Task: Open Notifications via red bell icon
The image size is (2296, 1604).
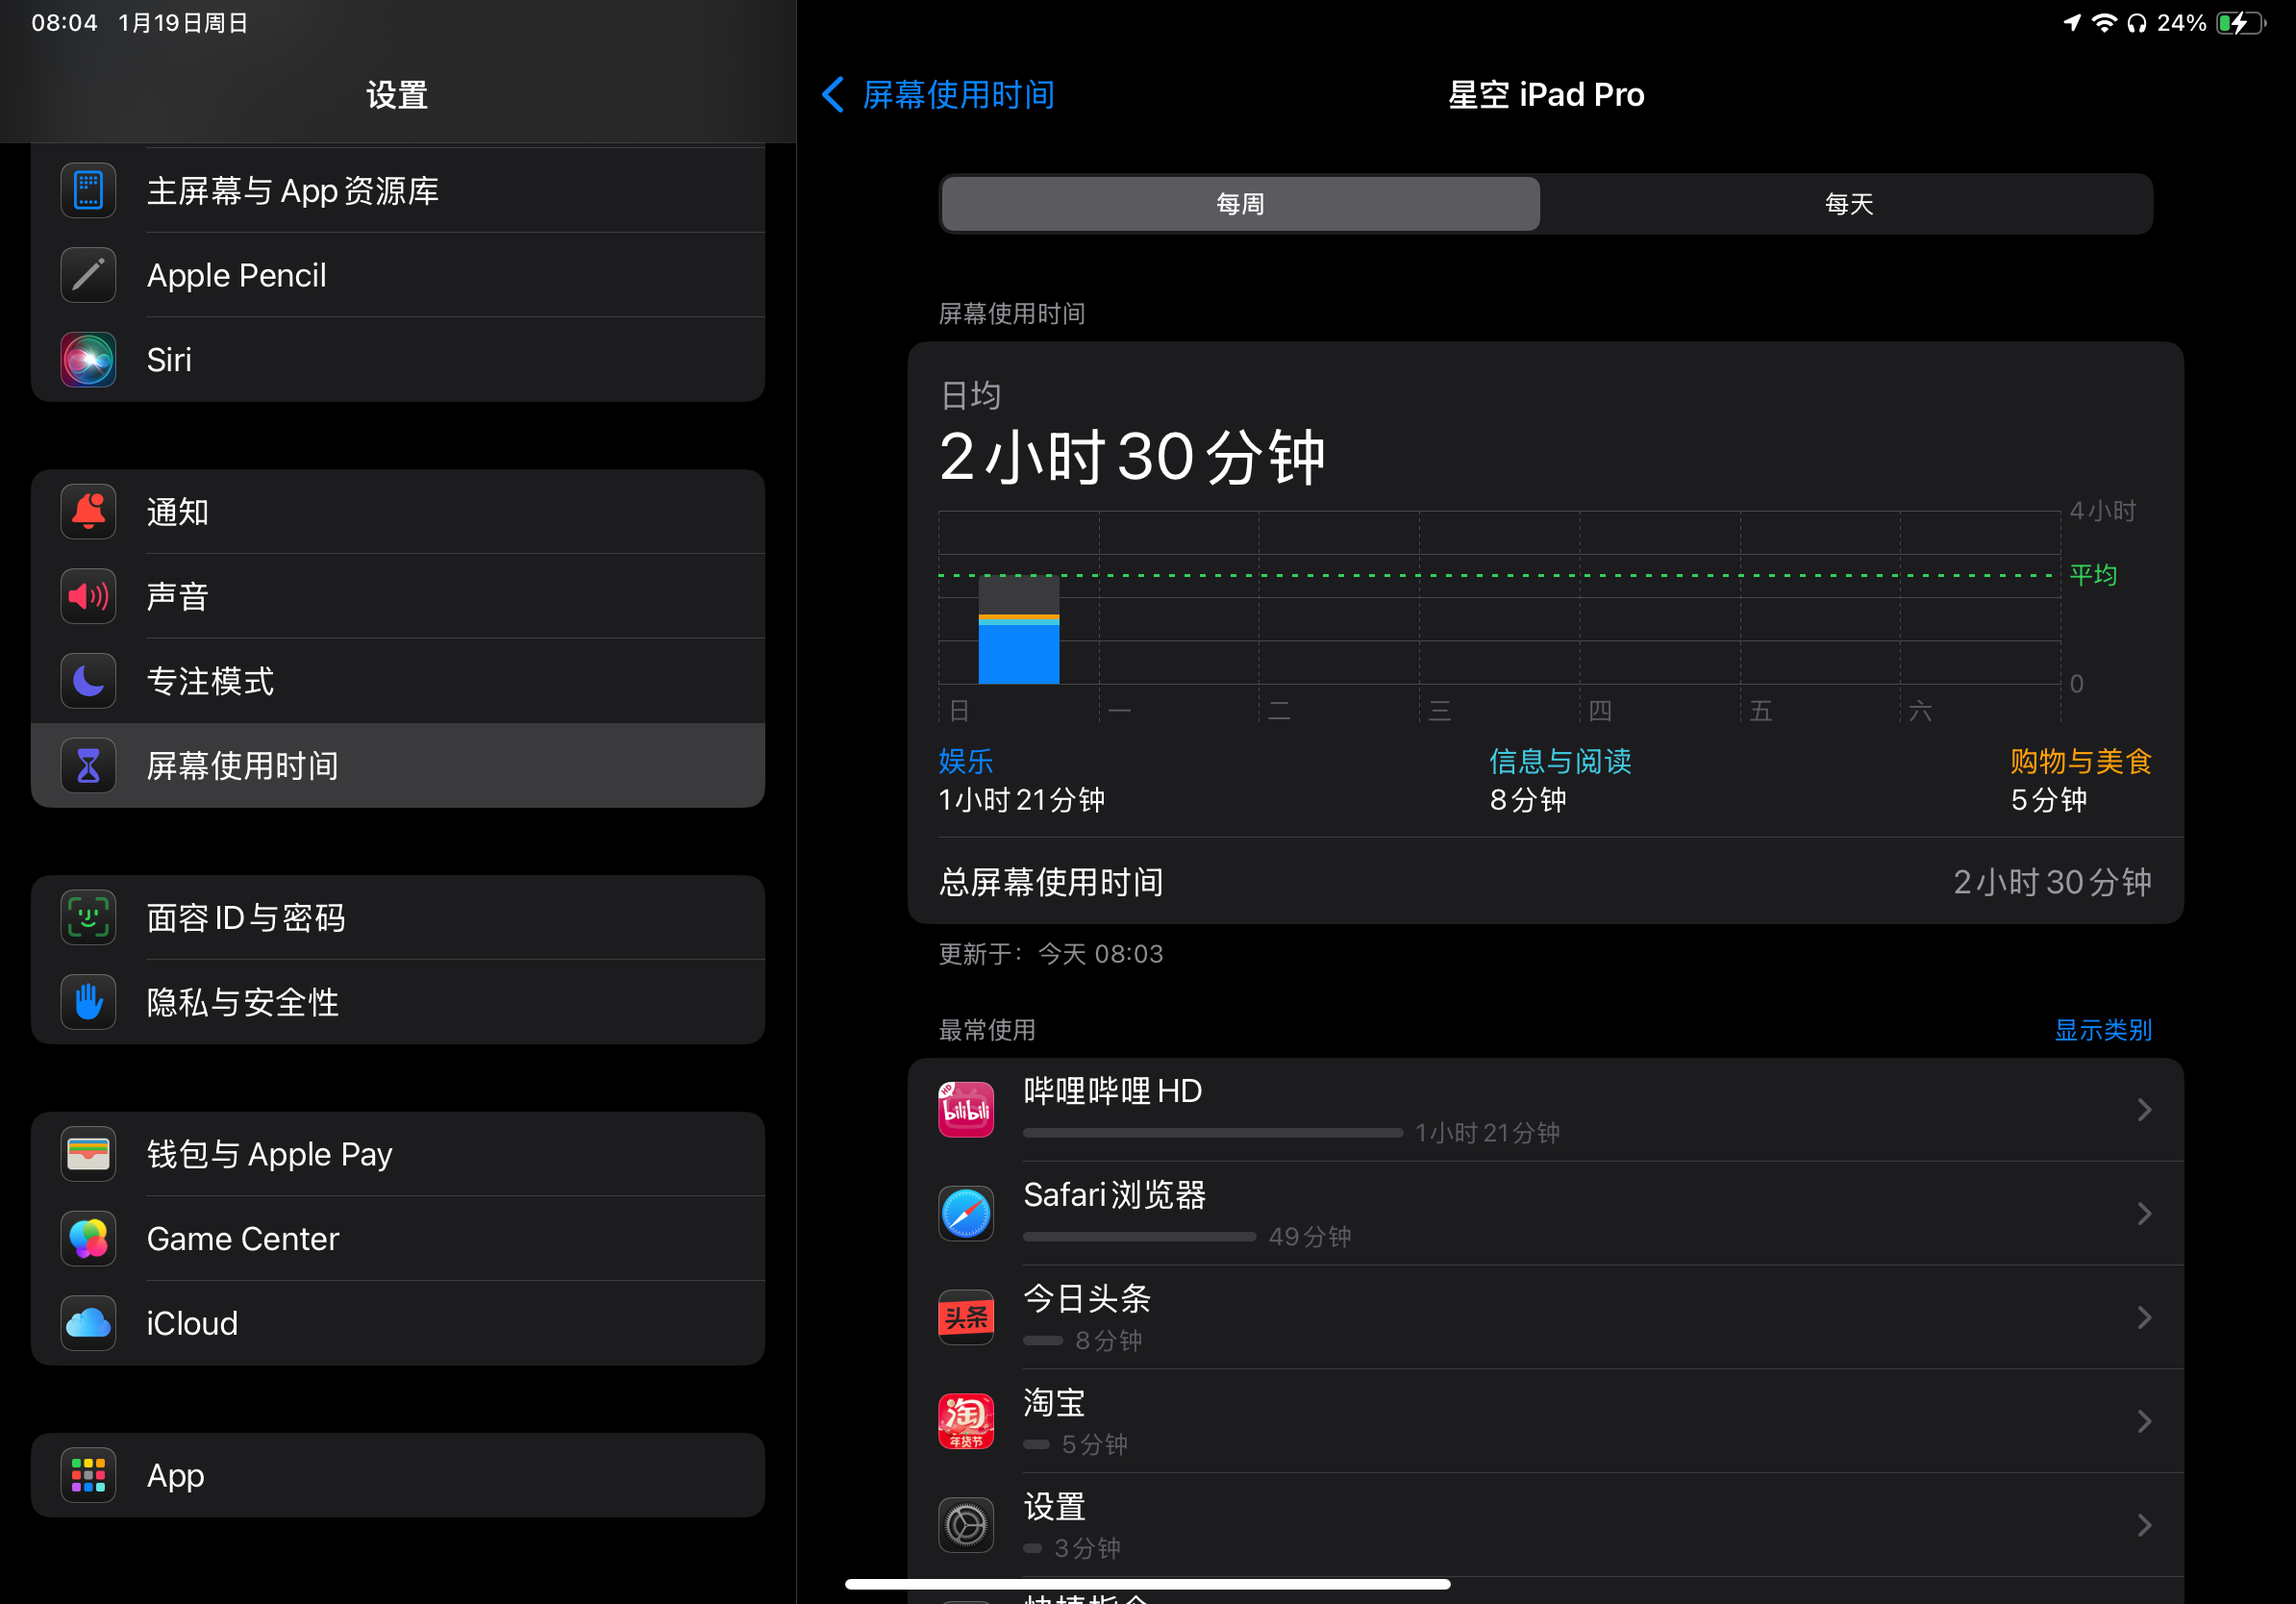Action: click(x=88, y=512)
